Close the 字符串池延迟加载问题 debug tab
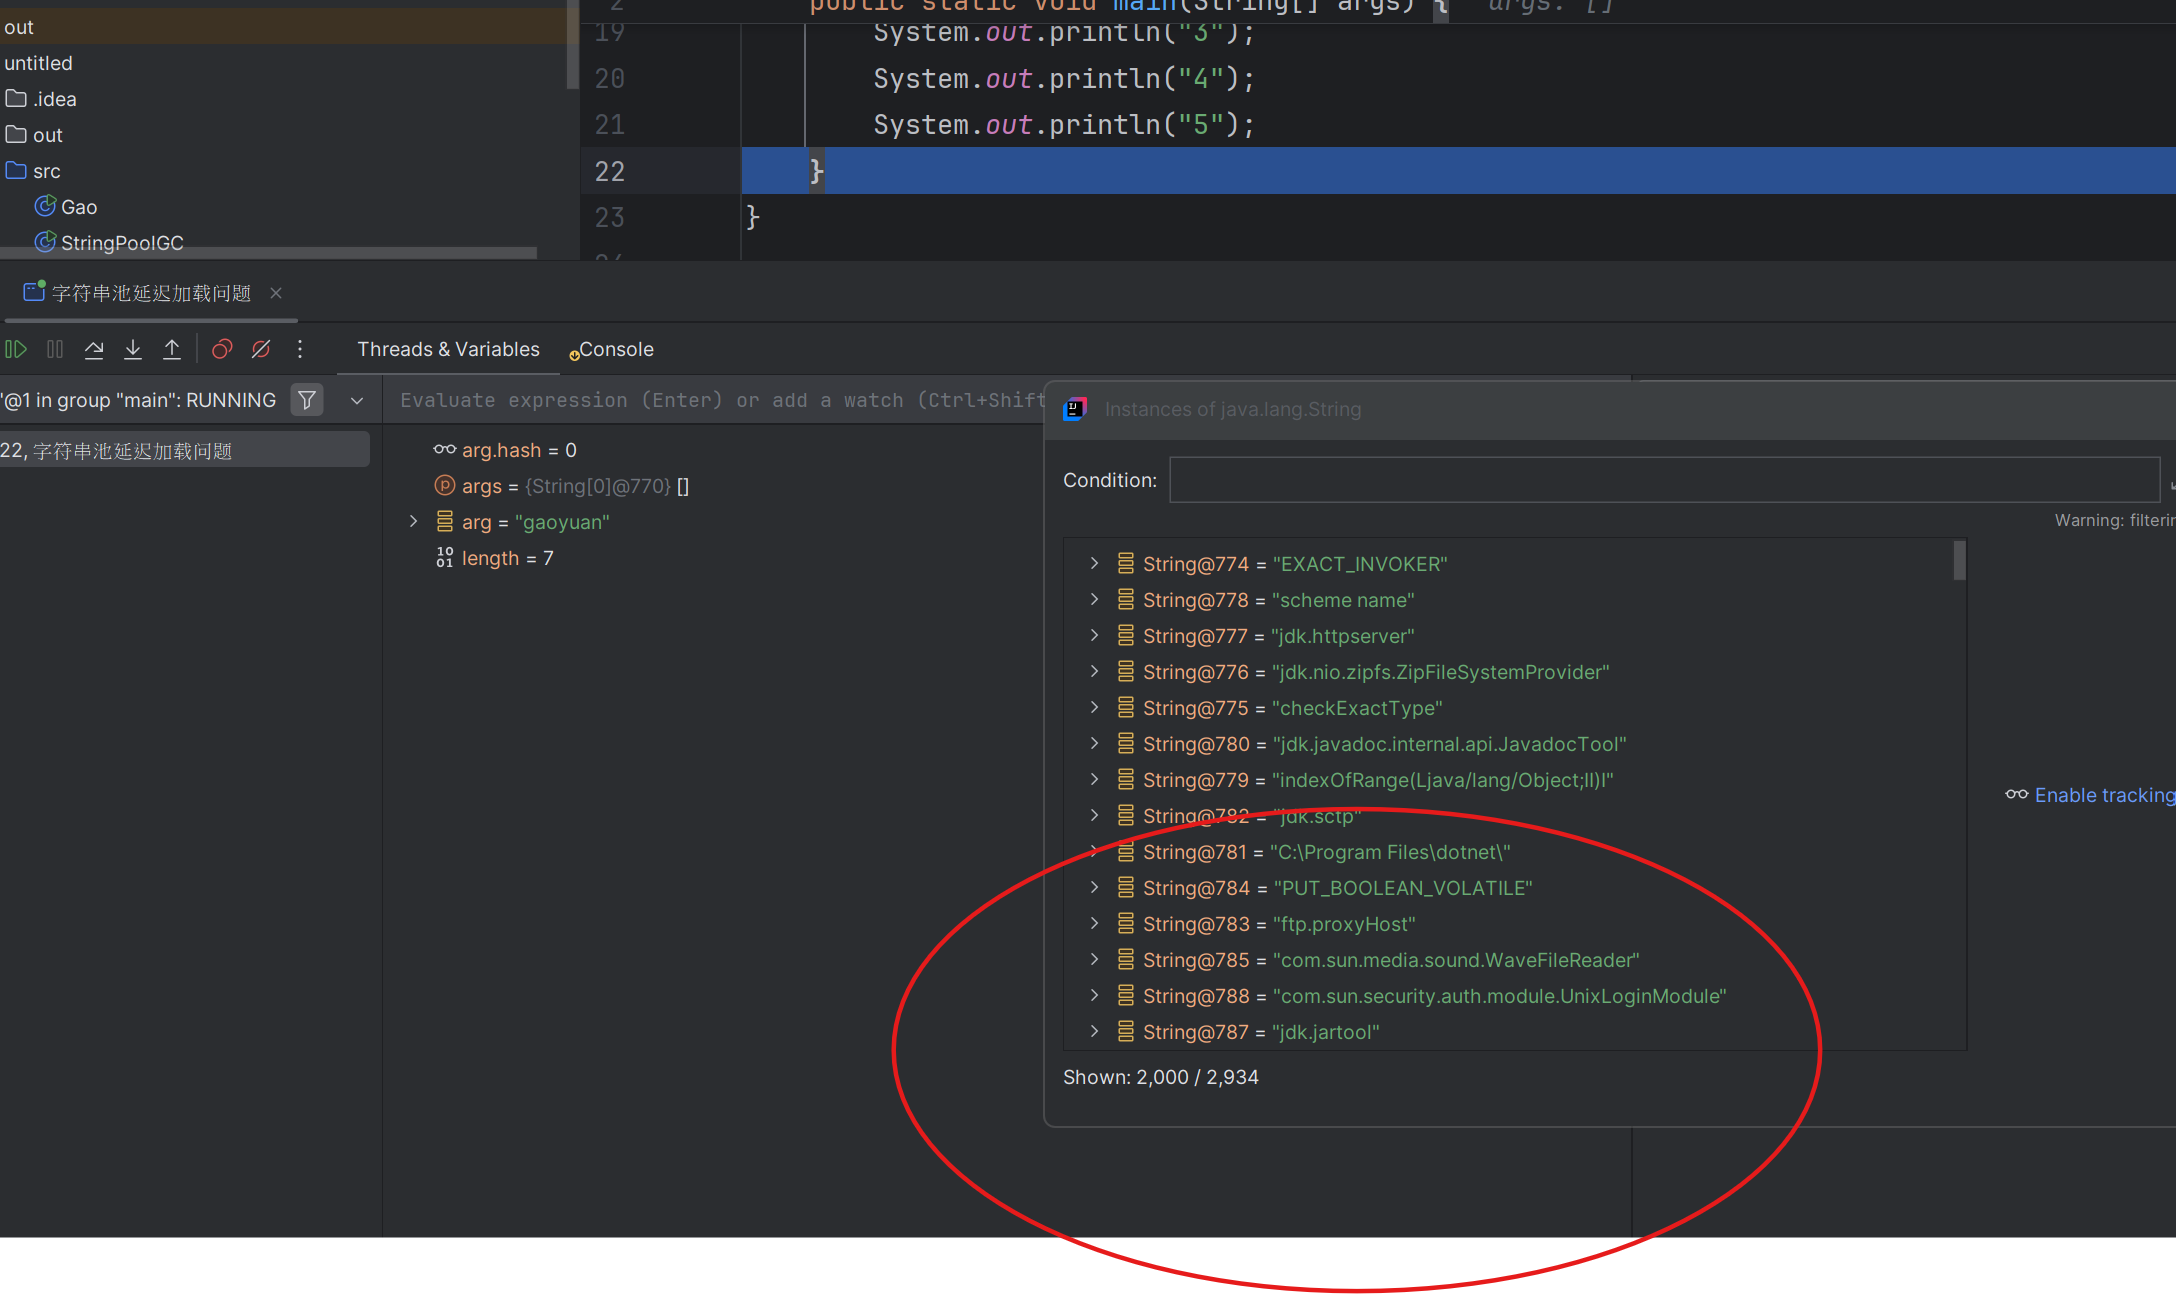The height and width of the screenshot is (1294, 2176). [x=276, y=293]
